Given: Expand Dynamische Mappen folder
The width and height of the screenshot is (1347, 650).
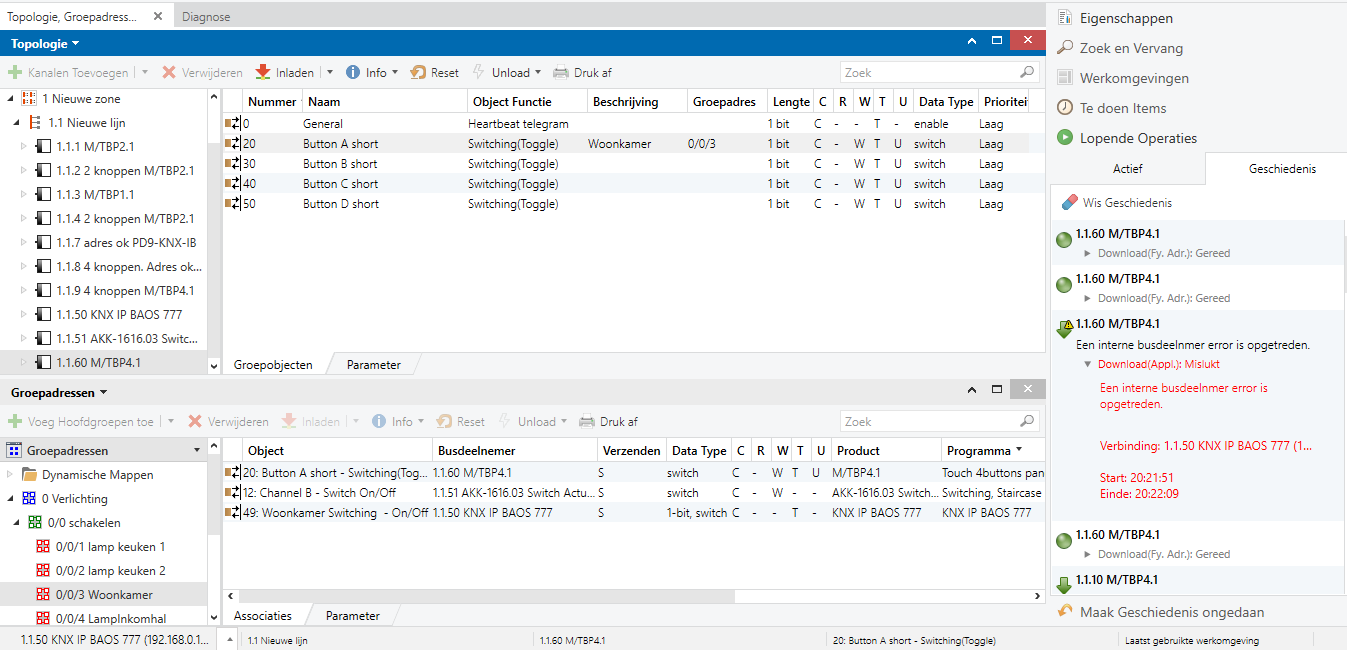Looking at the screenshot, I should 12,475.
